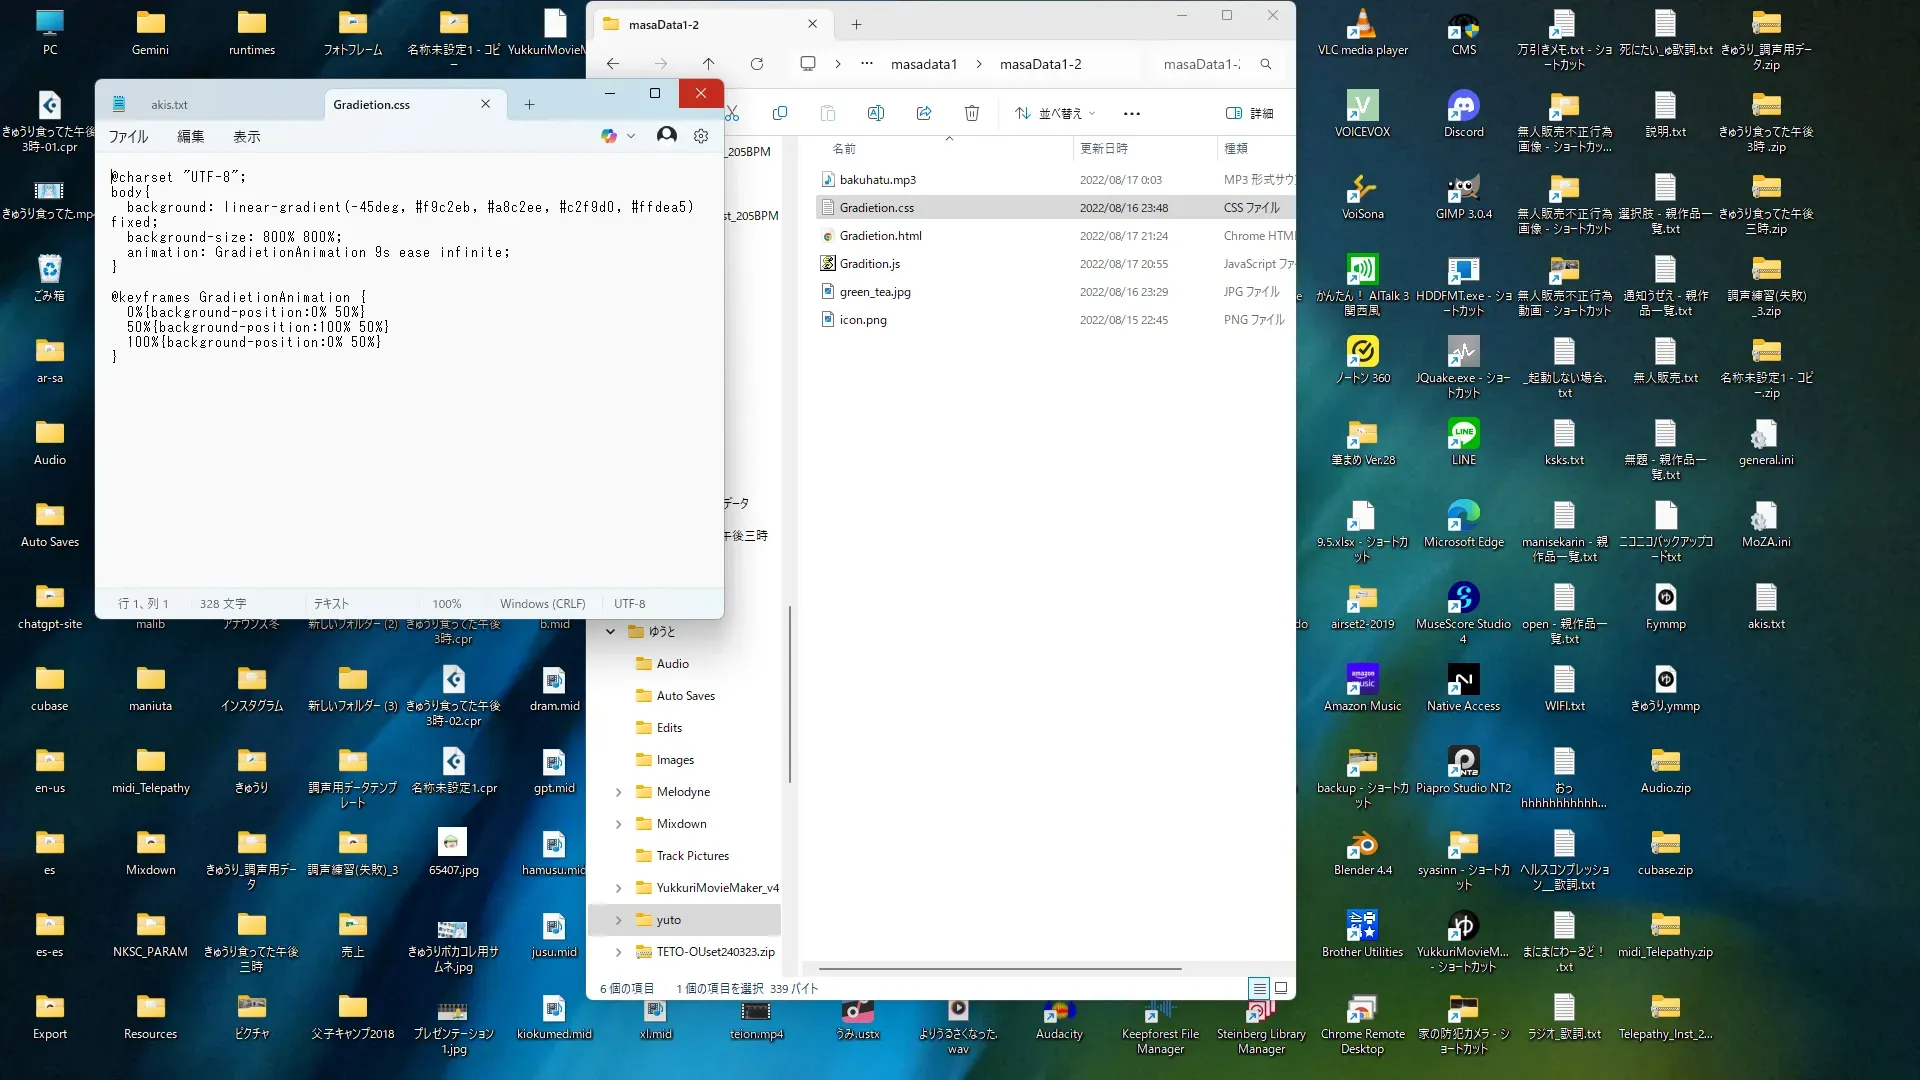Click the Rename icon in Explorer toolbar
Viewport: 1920px width, 1080px height.
coord(876,113)
